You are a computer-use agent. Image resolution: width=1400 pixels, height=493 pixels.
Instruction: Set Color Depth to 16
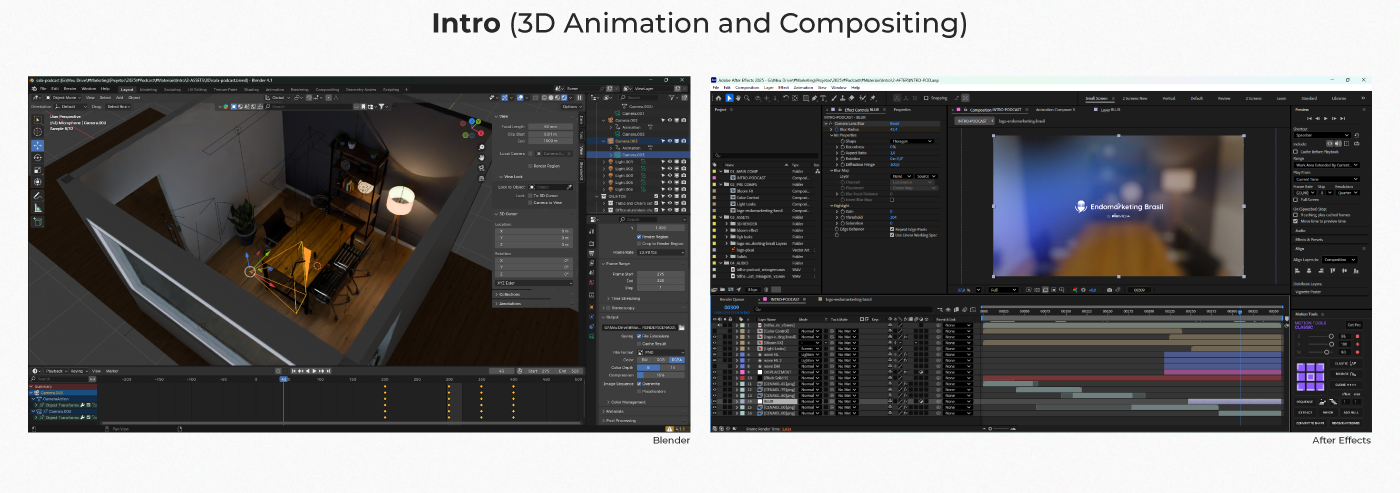(x=672, y=368)
